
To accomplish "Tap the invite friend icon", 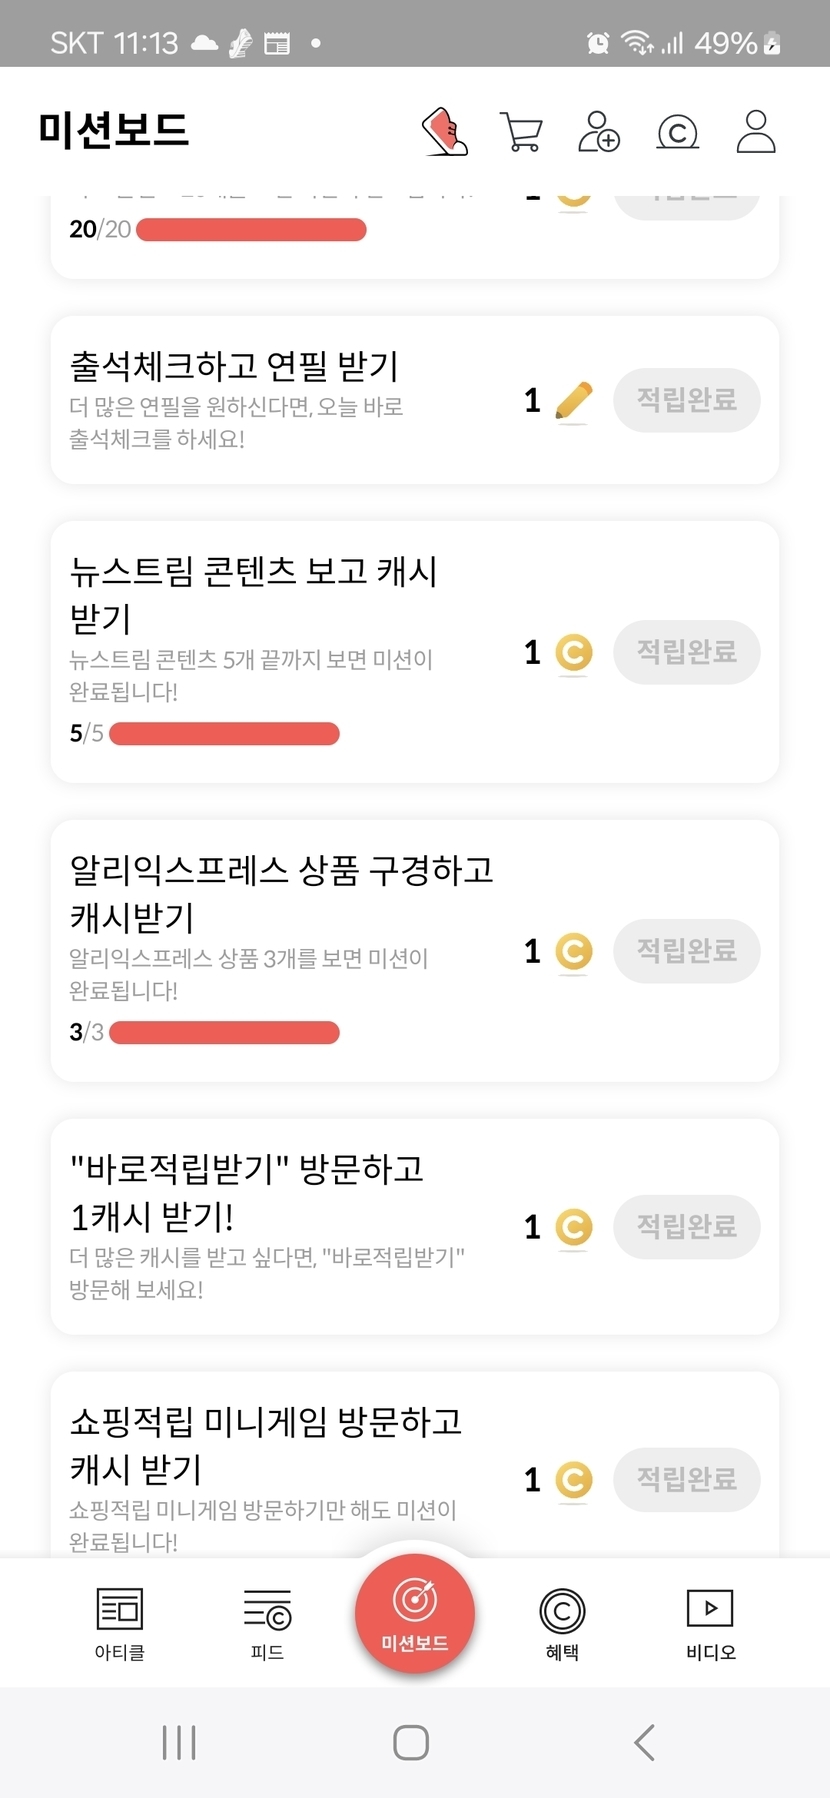I will pyautogui.click(x=598, y=132).
